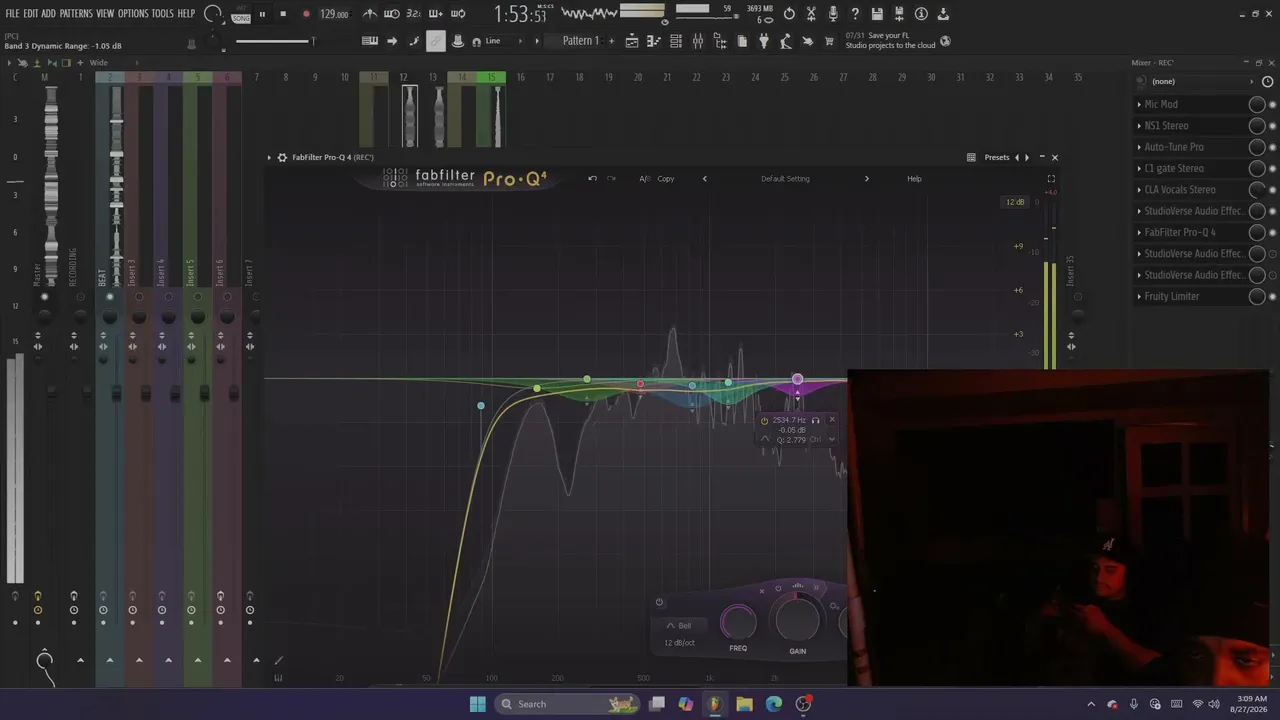Click Help in the Pro-Q header

(914, 179)
